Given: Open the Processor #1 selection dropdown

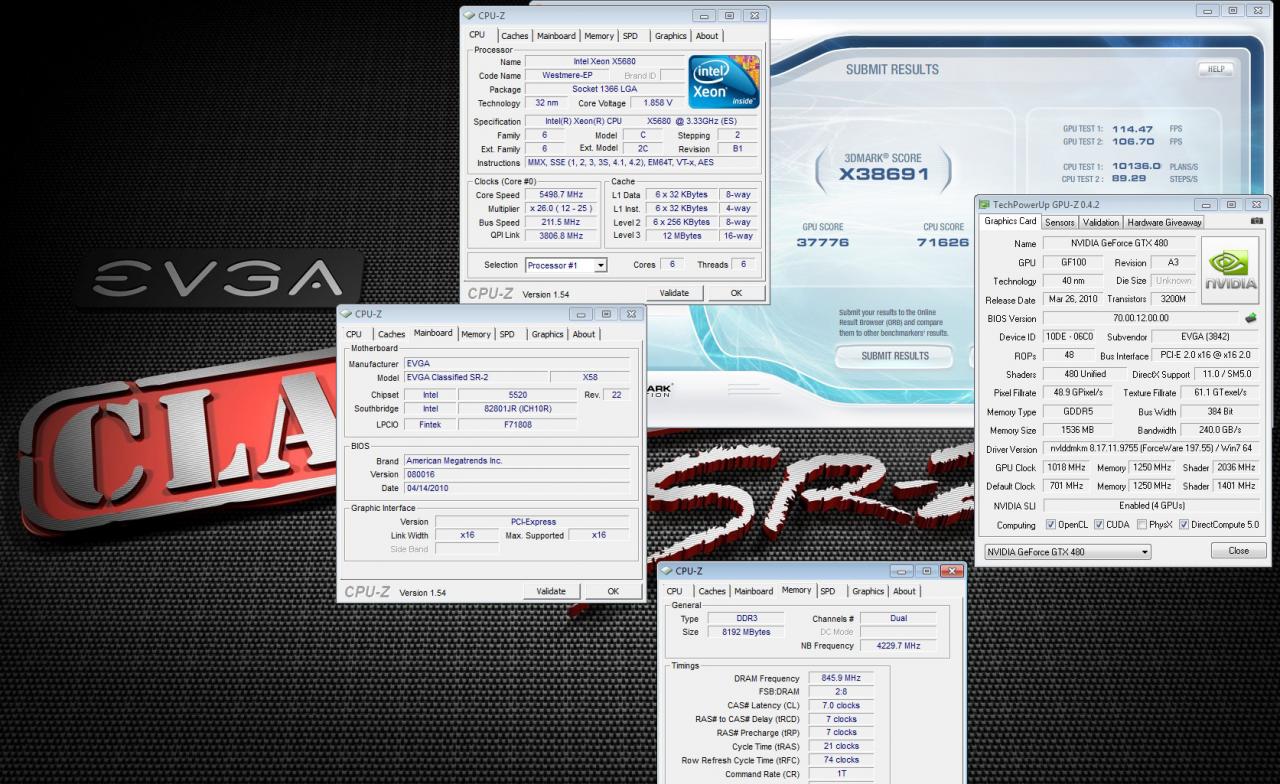Looking at the screenshot, I should 600,265.
